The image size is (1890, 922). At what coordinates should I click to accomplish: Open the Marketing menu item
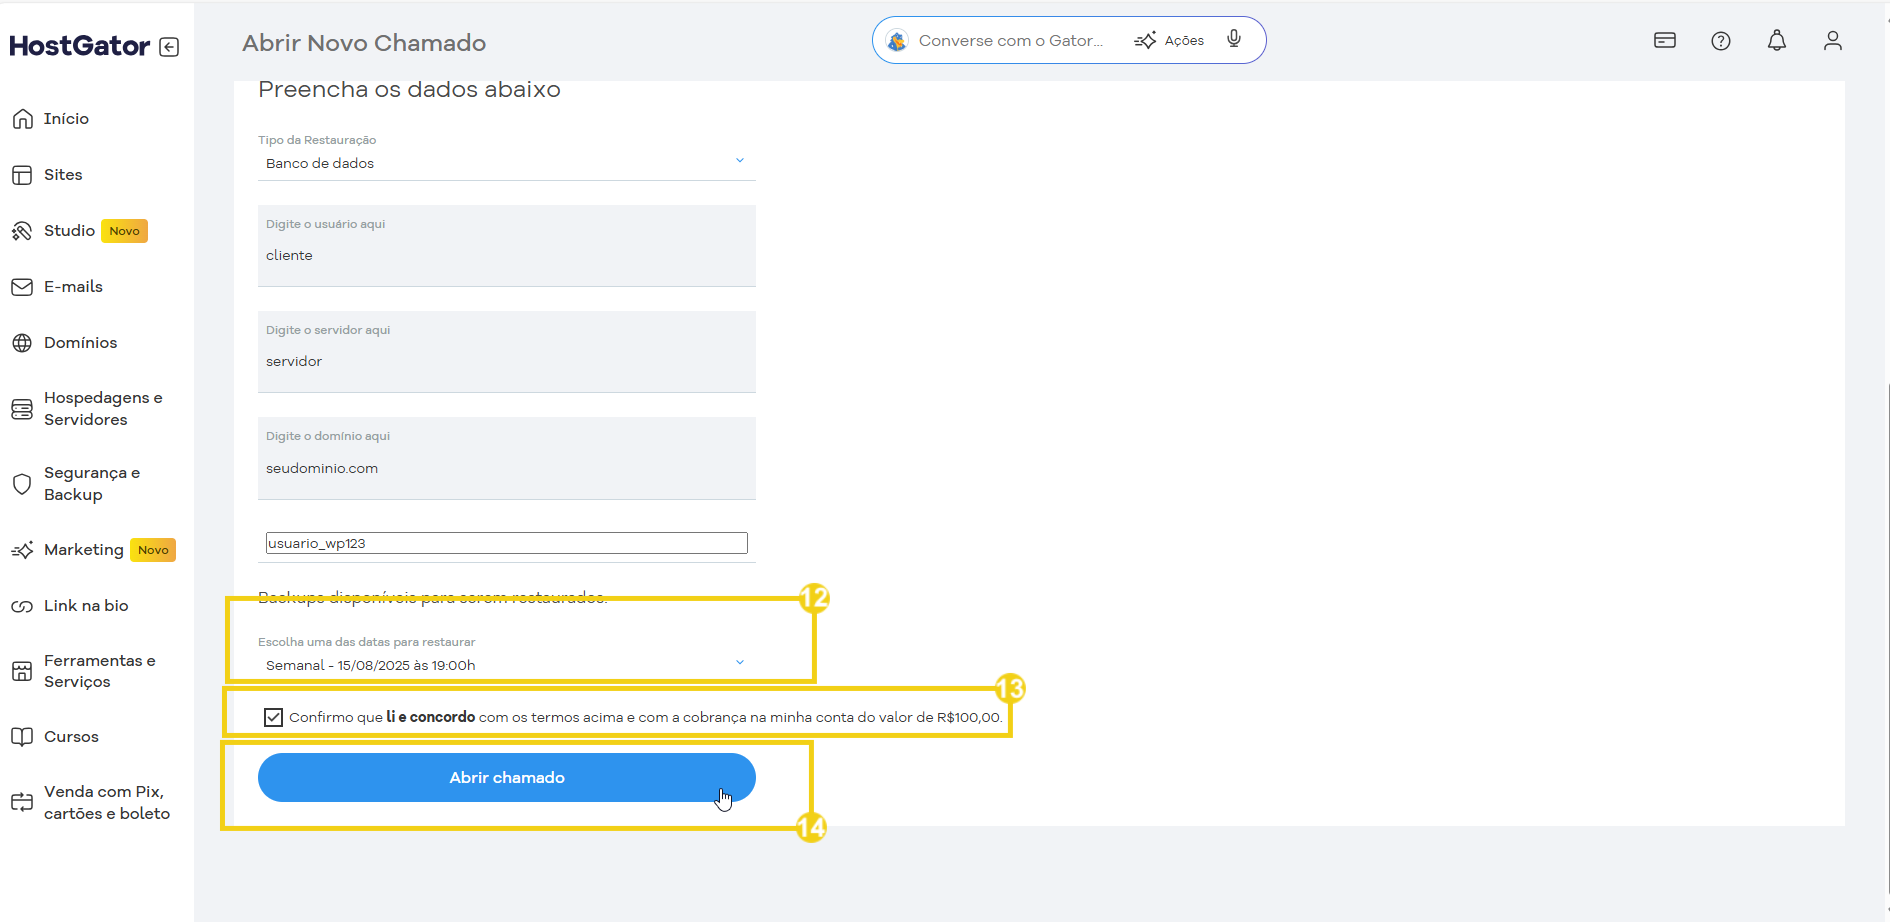click(x=84, y=550)
